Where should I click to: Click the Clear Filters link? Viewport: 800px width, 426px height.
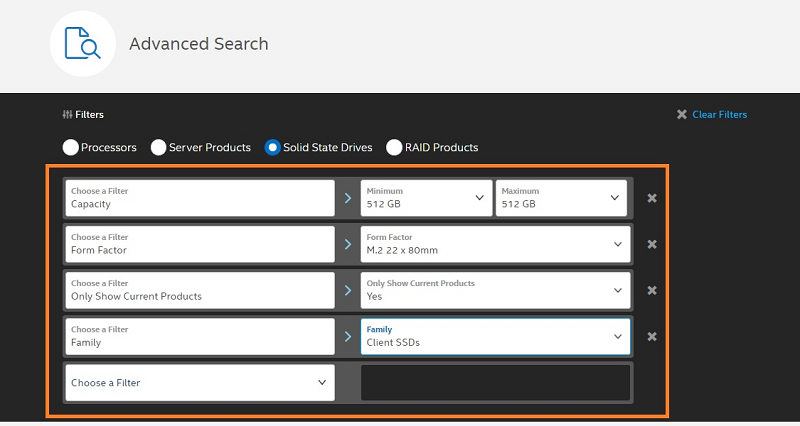click(x=712, y=115)
